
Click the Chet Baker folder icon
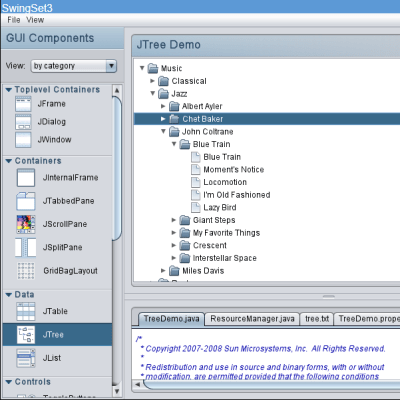click(x=174, y=119)
